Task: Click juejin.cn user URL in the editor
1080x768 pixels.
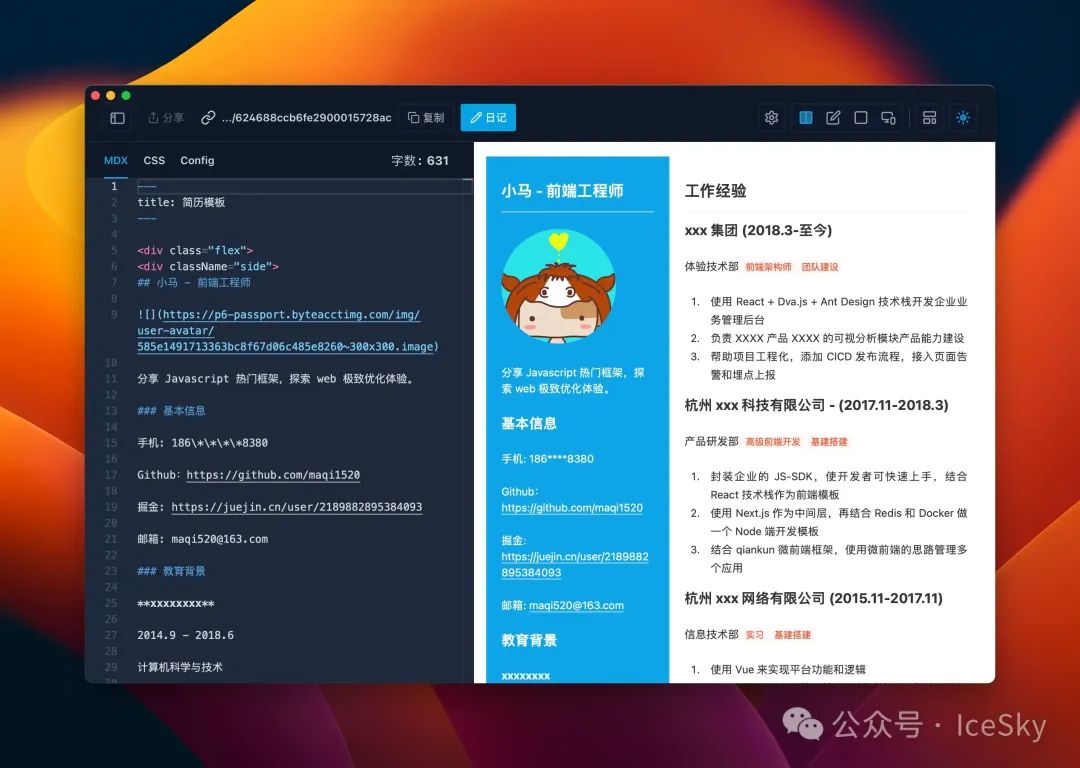Action: tap(297, 507)
